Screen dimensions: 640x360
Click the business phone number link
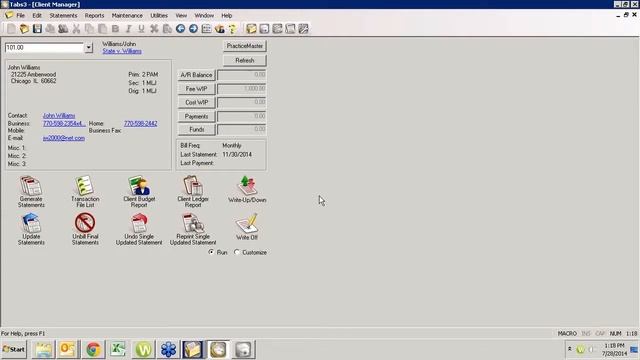tap(64, 123)
